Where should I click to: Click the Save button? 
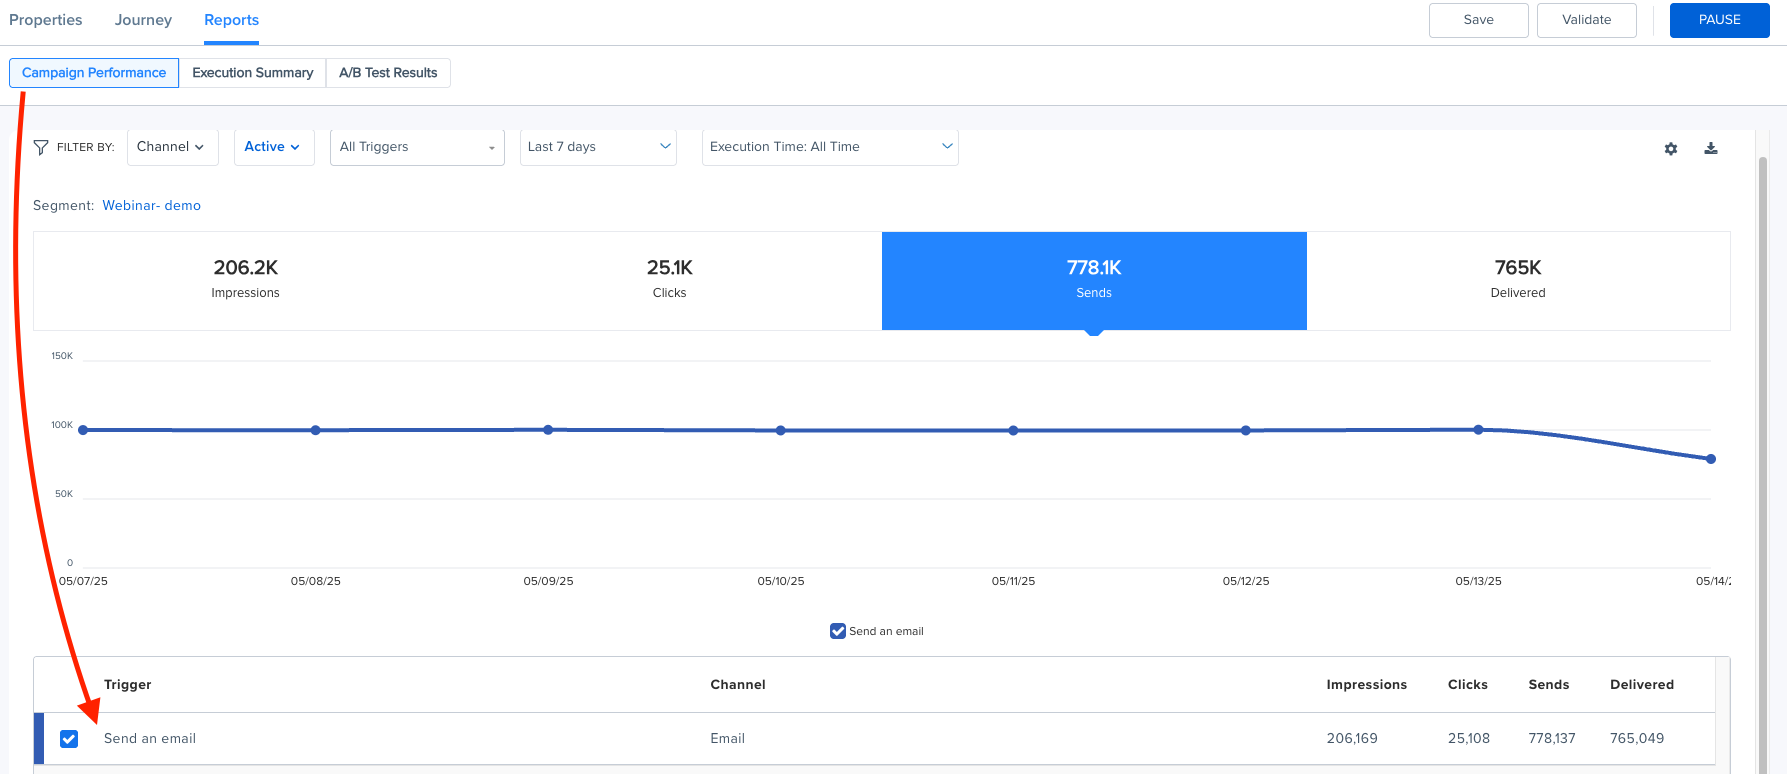click(x=1478, y=20)
